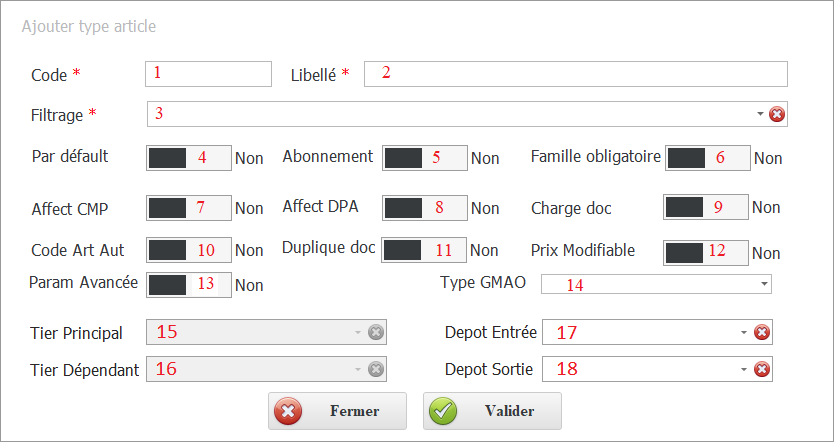Image resolution: width=834 pixels, height=442 pixels.
Task: Switch on Param Avancée option
Action: [189, 284]
